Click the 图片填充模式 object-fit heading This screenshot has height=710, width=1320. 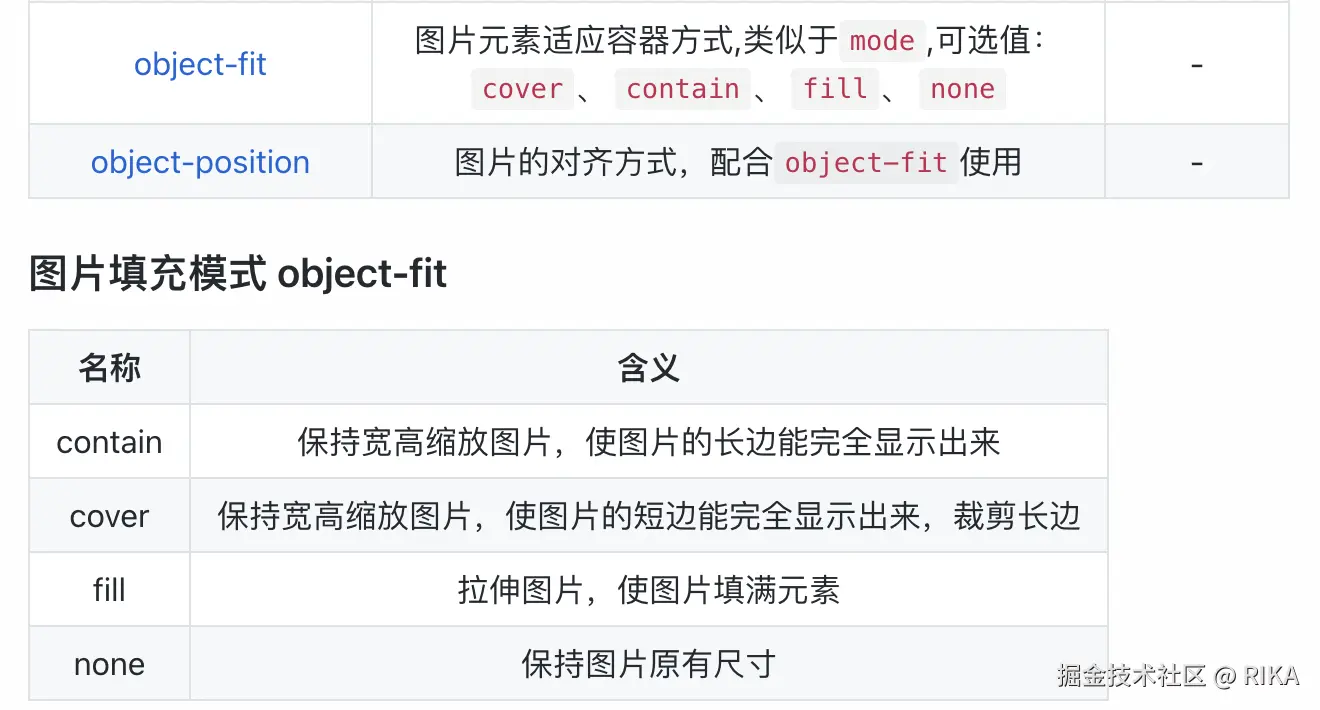click(x=238, y=273)
